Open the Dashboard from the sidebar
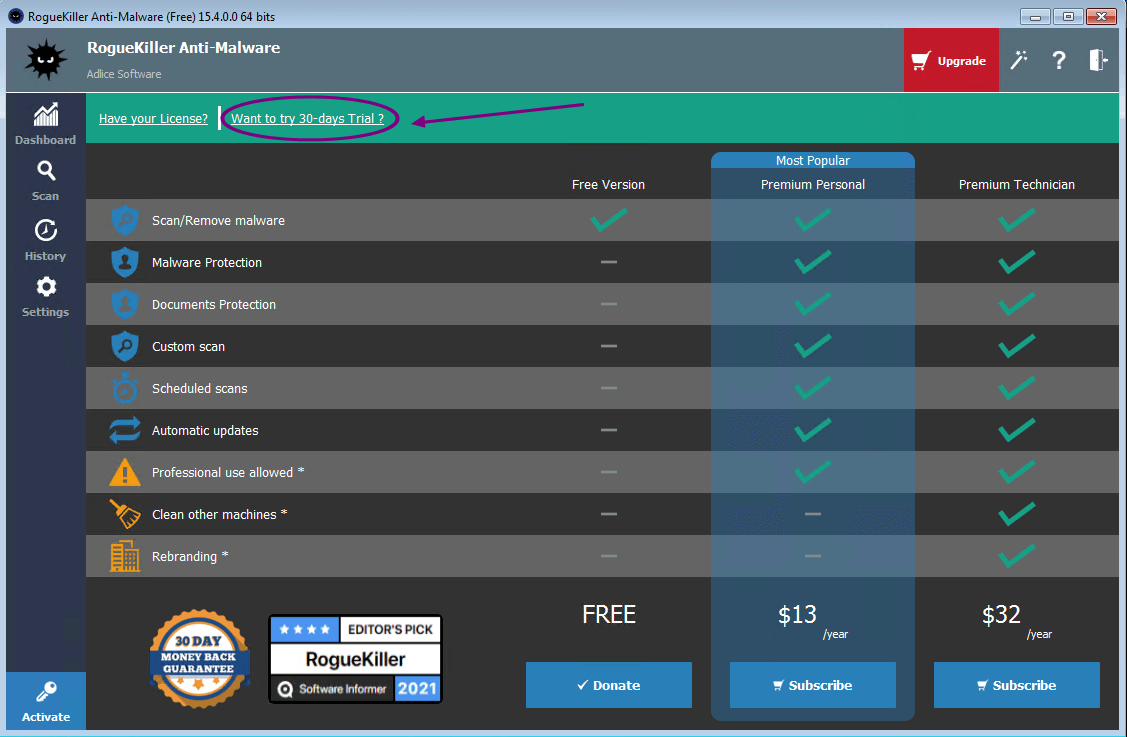1127x737 pixels. (45, 124)
